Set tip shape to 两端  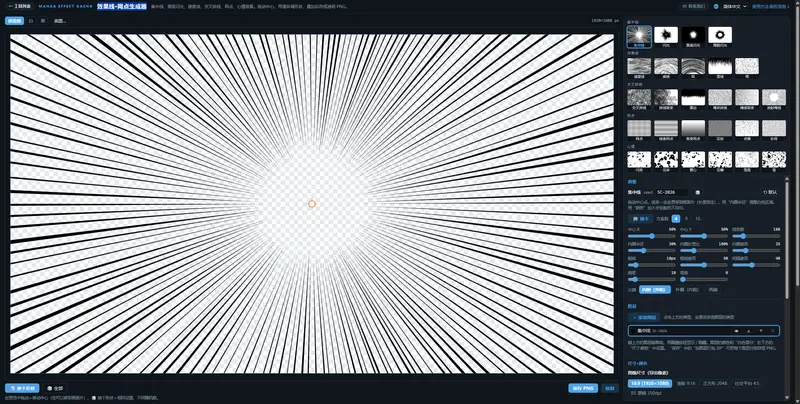click(713, 290)
